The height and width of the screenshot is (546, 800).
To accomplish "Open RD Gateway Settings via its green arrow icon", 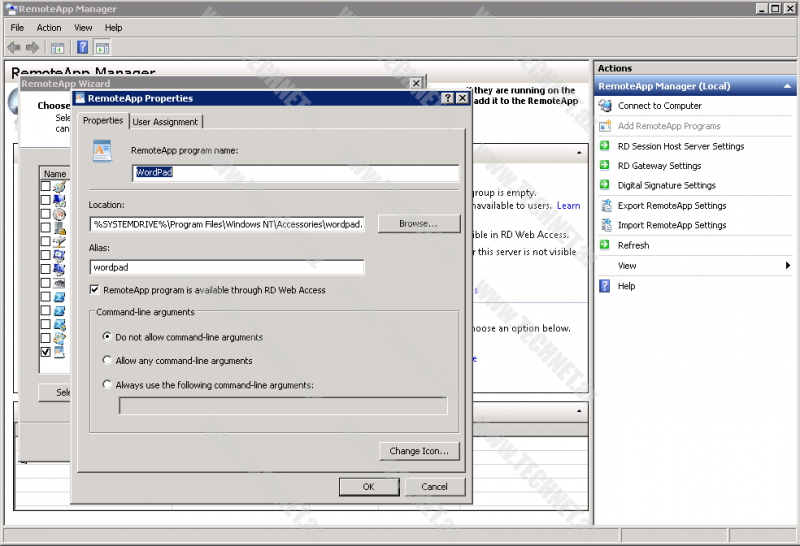I will [604, 166].
